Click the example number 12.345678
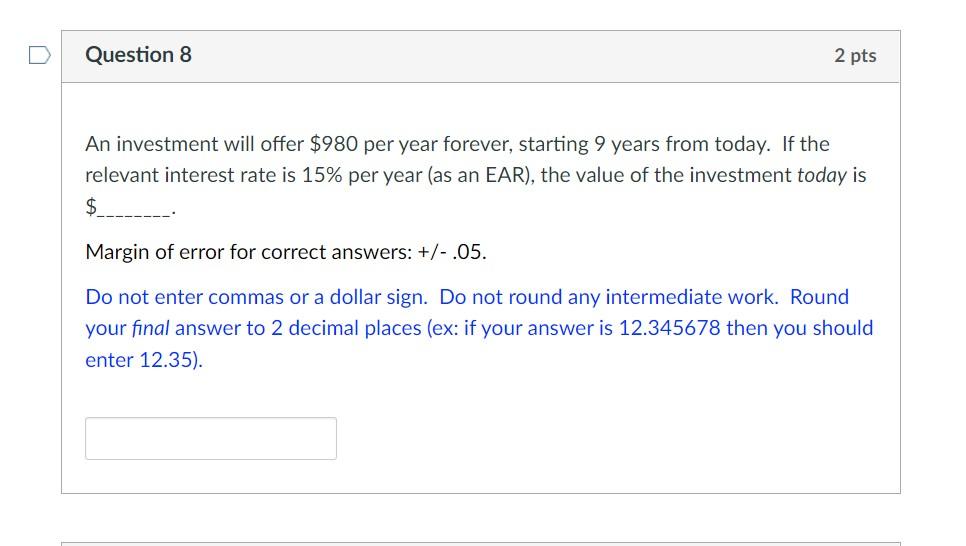This screenshot has width=966, height=546. coord(669,328)
